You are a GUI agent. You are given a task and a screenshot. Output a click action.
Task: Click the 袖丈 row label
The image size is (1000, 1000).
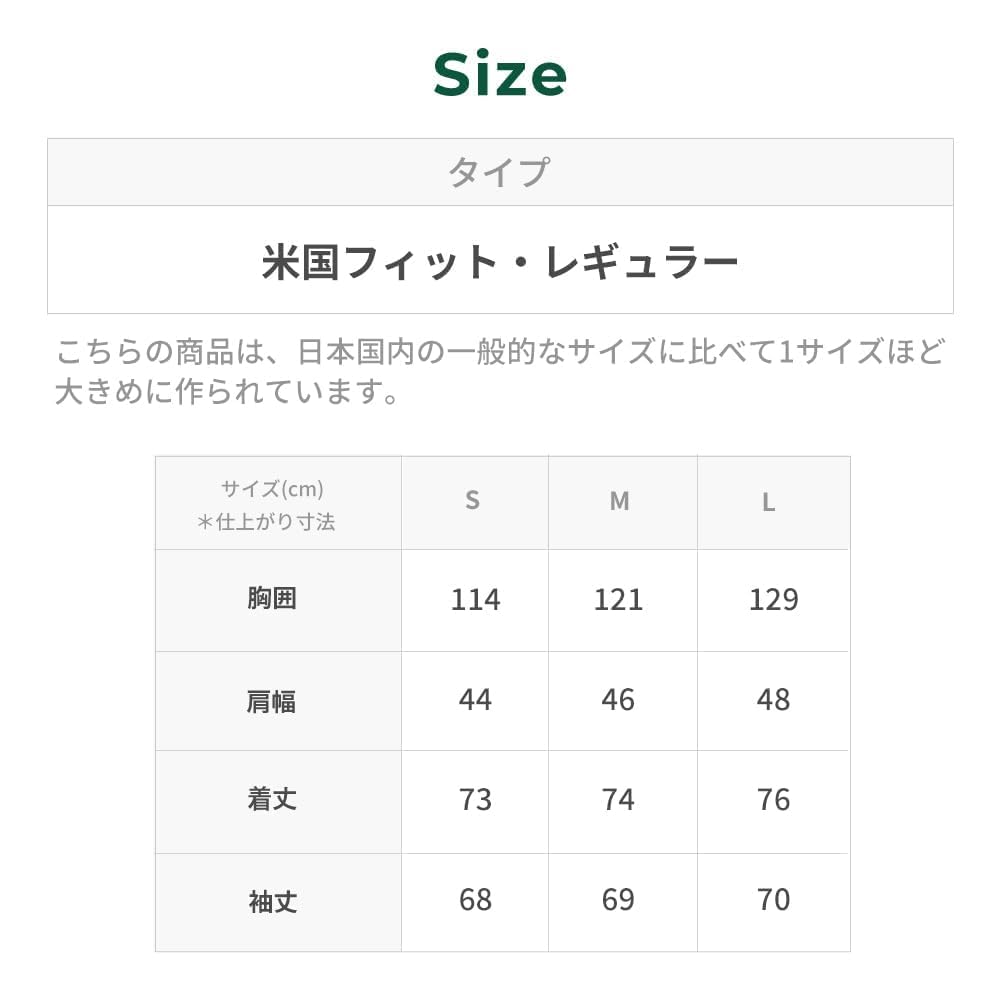tap(272, 901)
